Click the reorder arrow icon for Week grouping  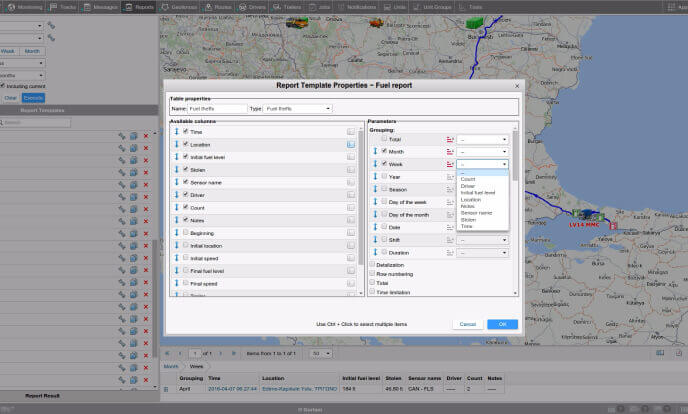376,163
